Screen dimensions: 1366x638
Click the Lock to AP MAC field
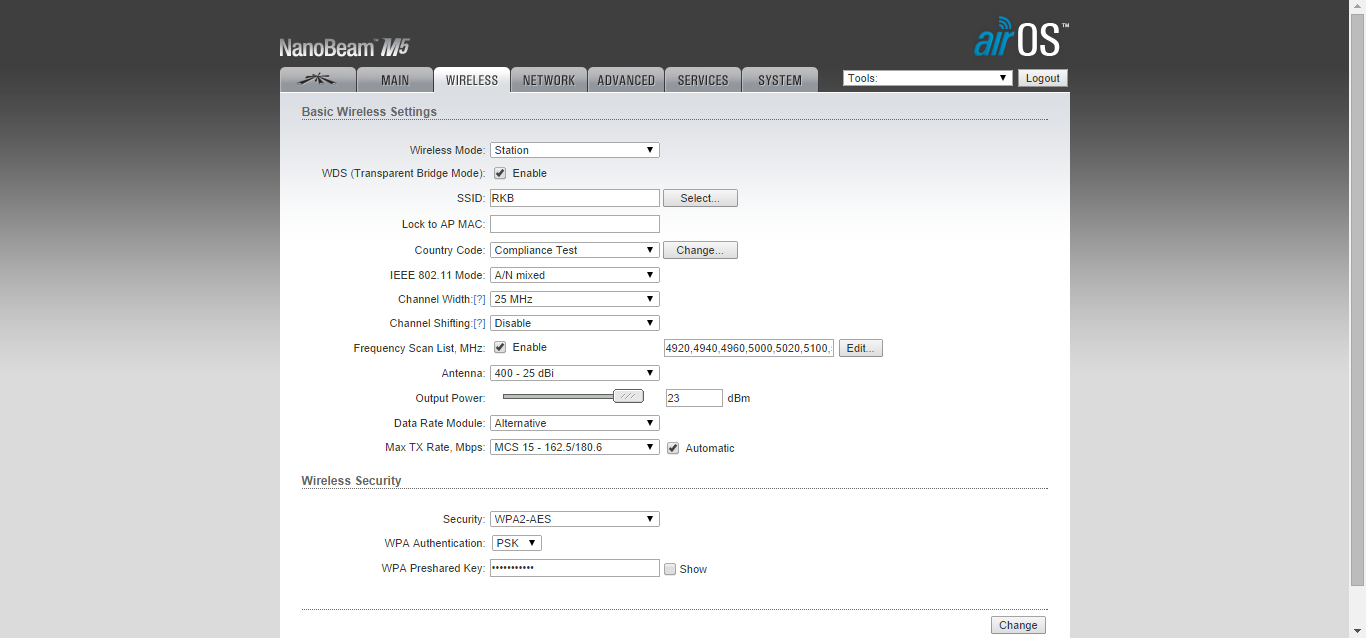point(574,224)
